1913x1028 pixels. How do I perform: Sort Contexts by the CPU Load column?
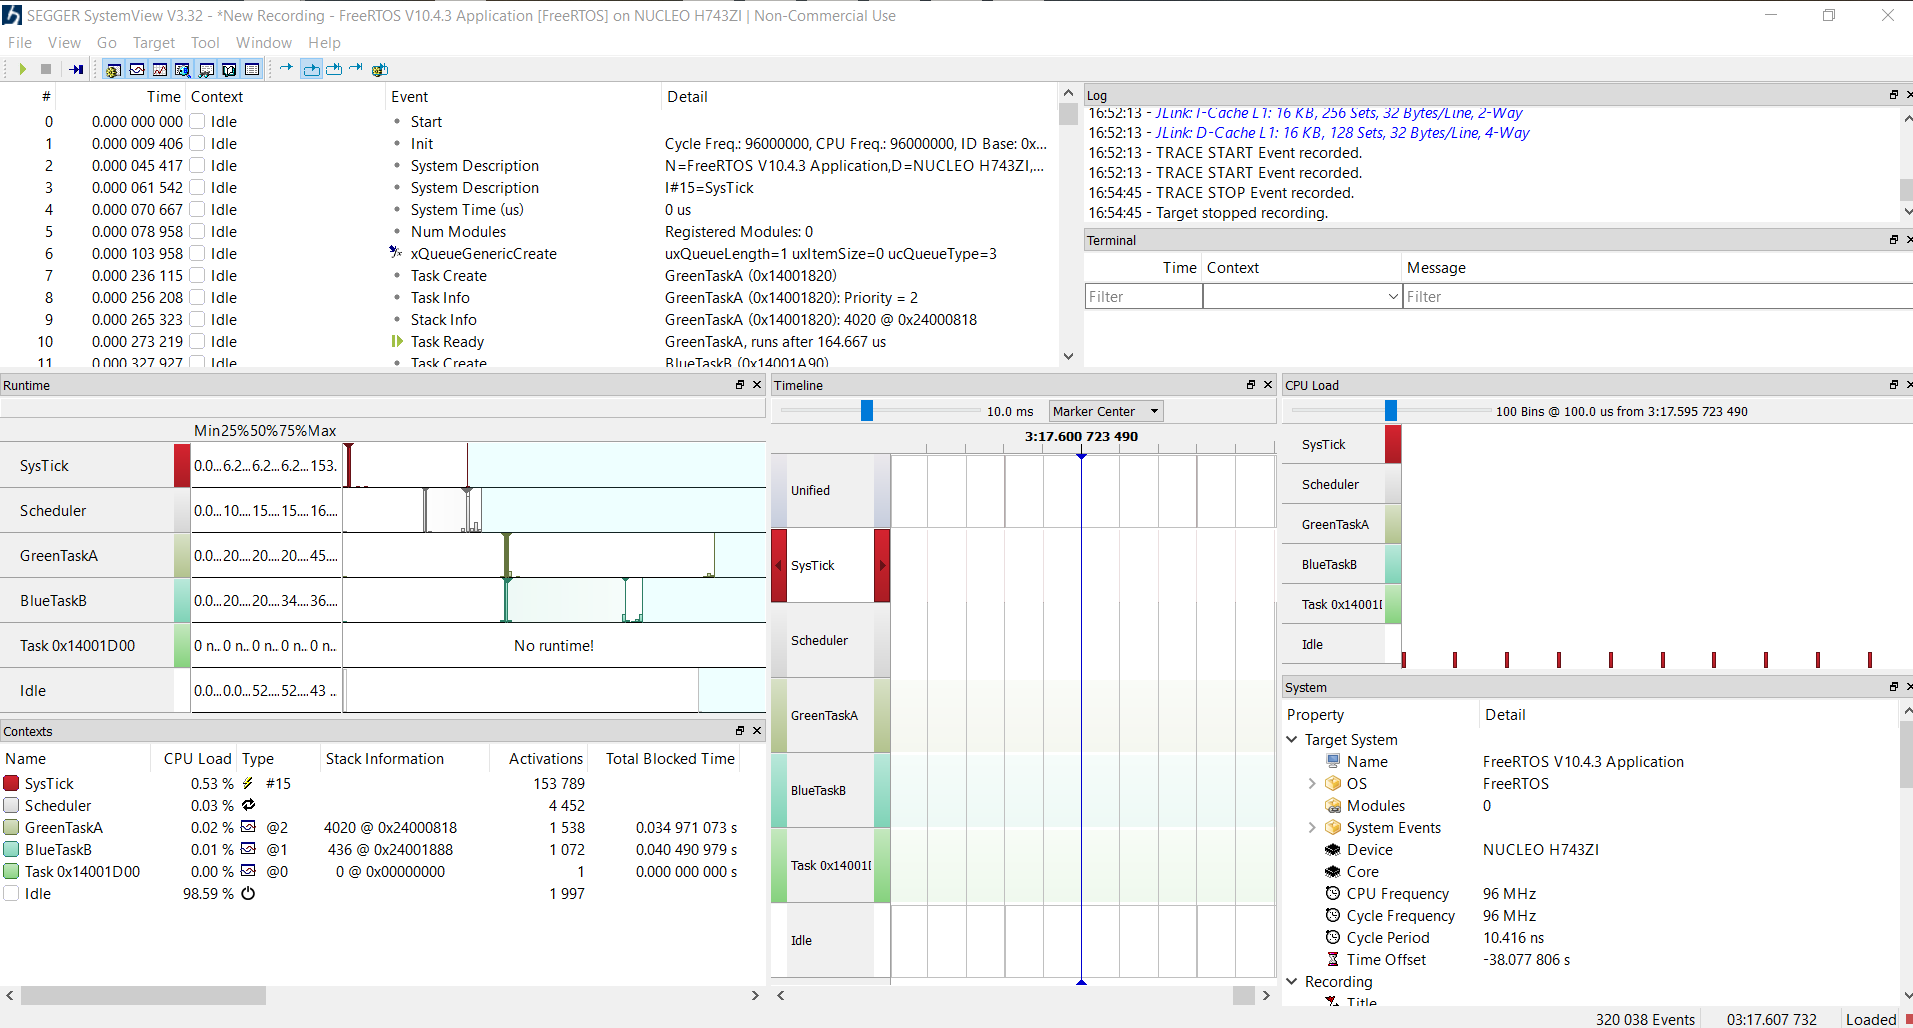(x=195, y=758)
